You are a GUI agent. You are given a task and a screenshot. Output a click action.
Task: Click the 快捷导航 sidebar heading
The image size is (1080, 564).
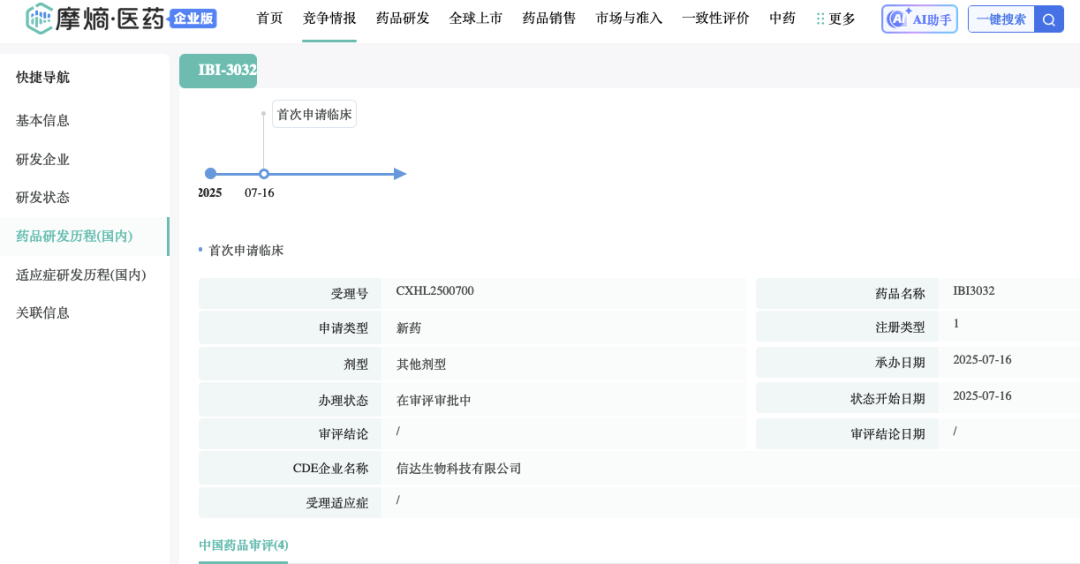pos(43,77)
